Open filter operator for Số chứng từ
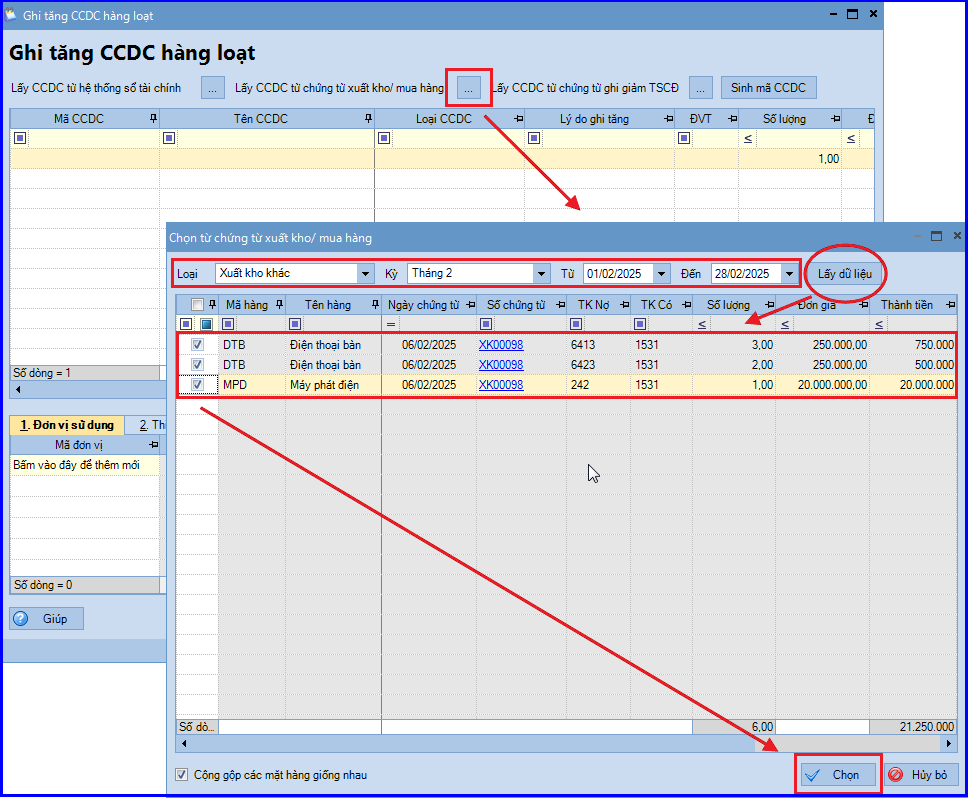 click(486, 324)
